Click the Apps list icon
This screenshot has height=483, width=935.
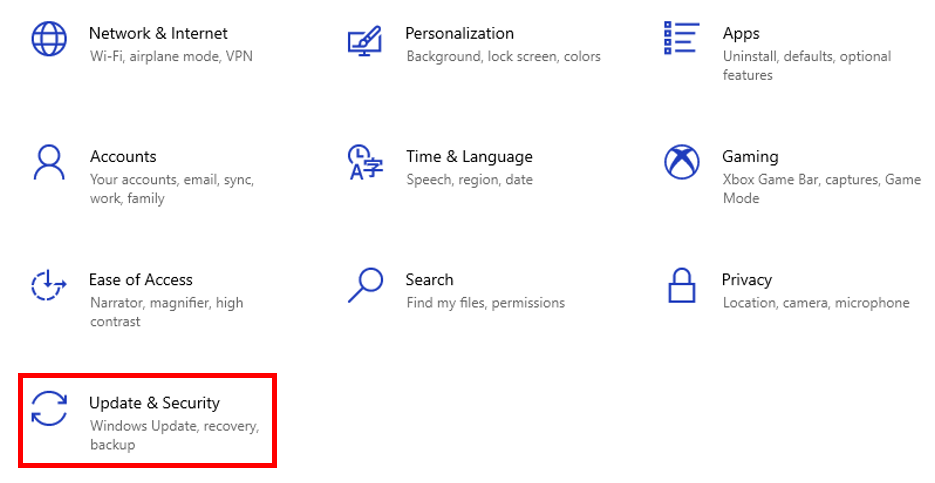tap(681, 38)
